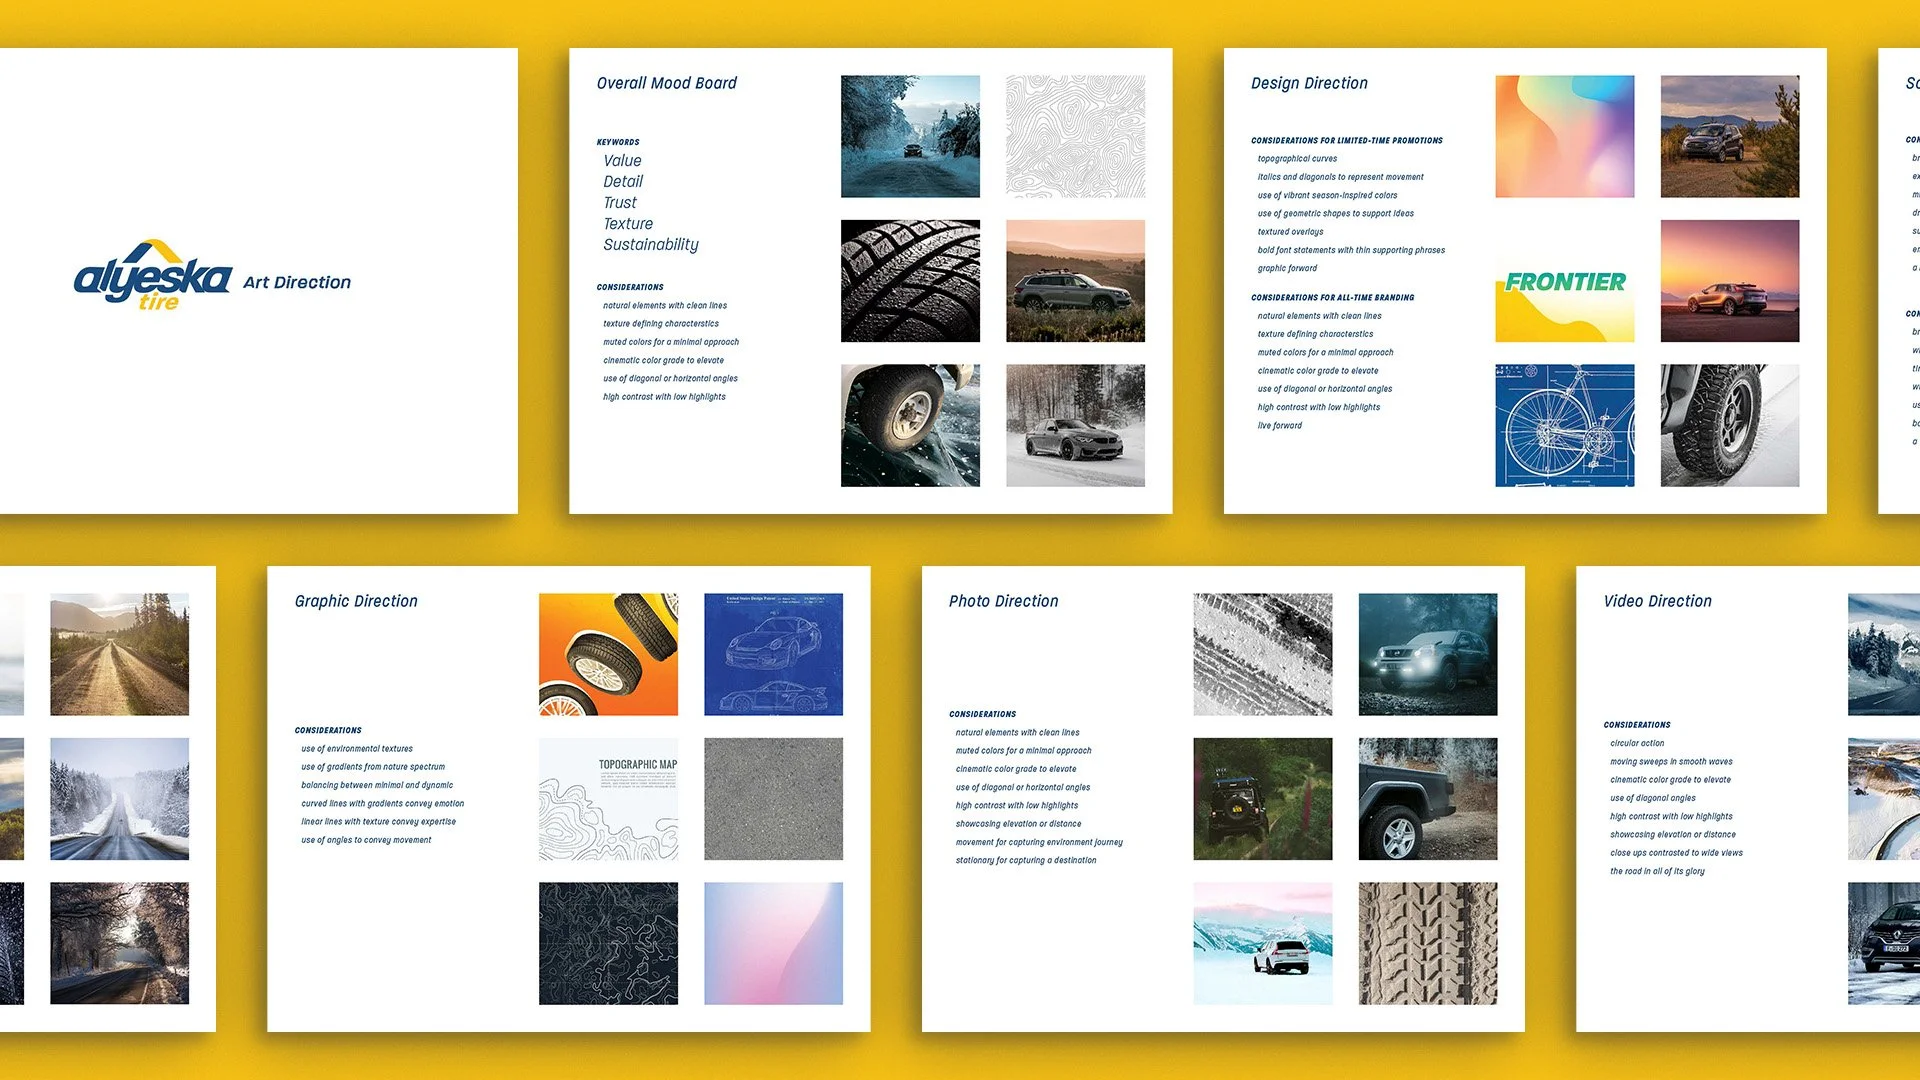Click 'texture defining characterstics' on Mood Board slide

tap(661, 324)
